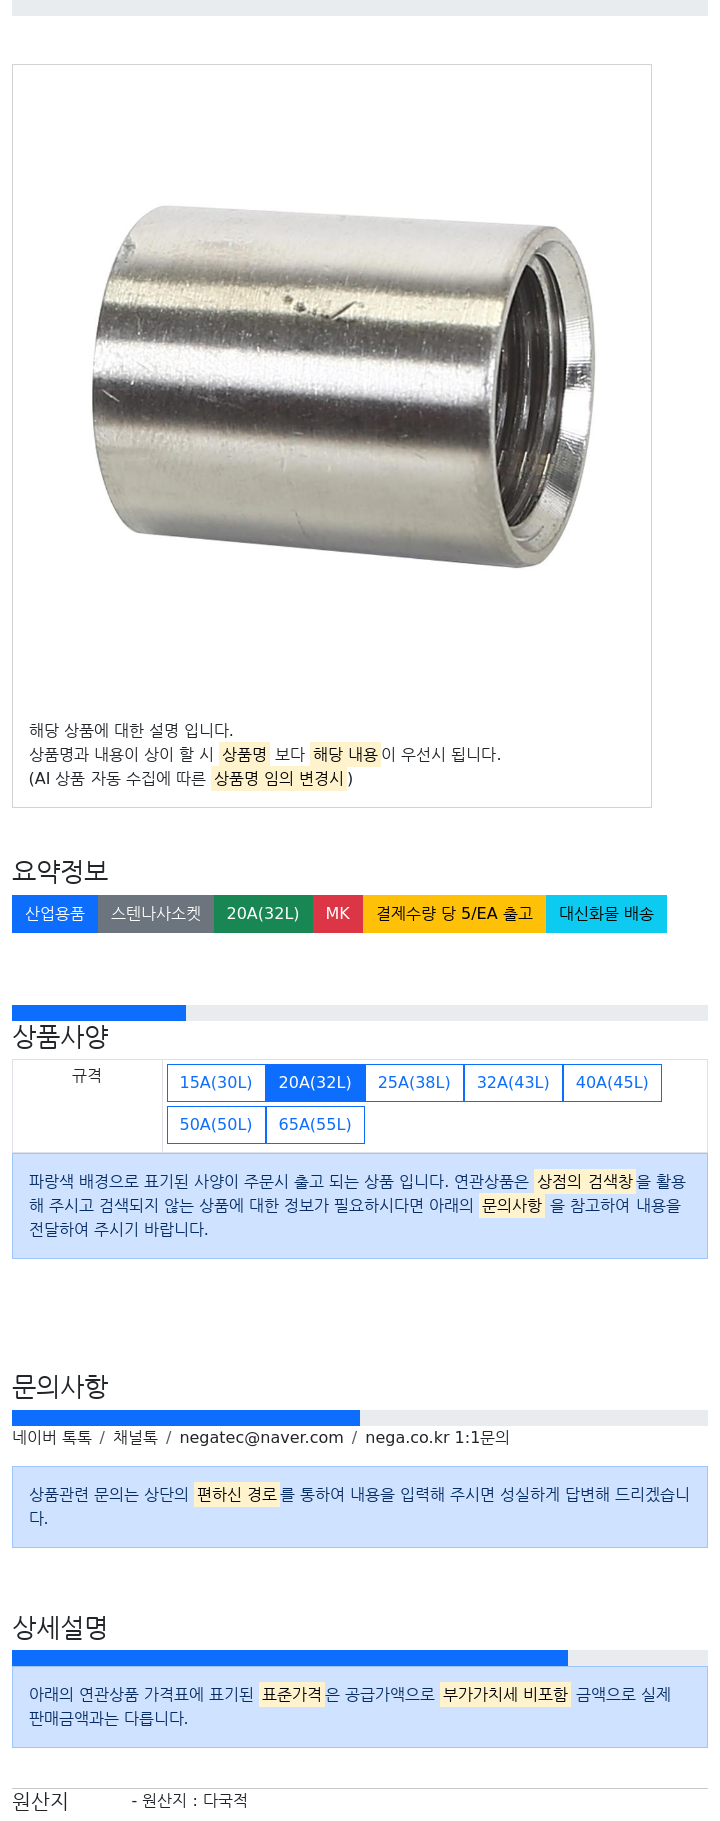Choose the 25A(38L) specification
The image size is (720, 1821).
(414, 1083)
